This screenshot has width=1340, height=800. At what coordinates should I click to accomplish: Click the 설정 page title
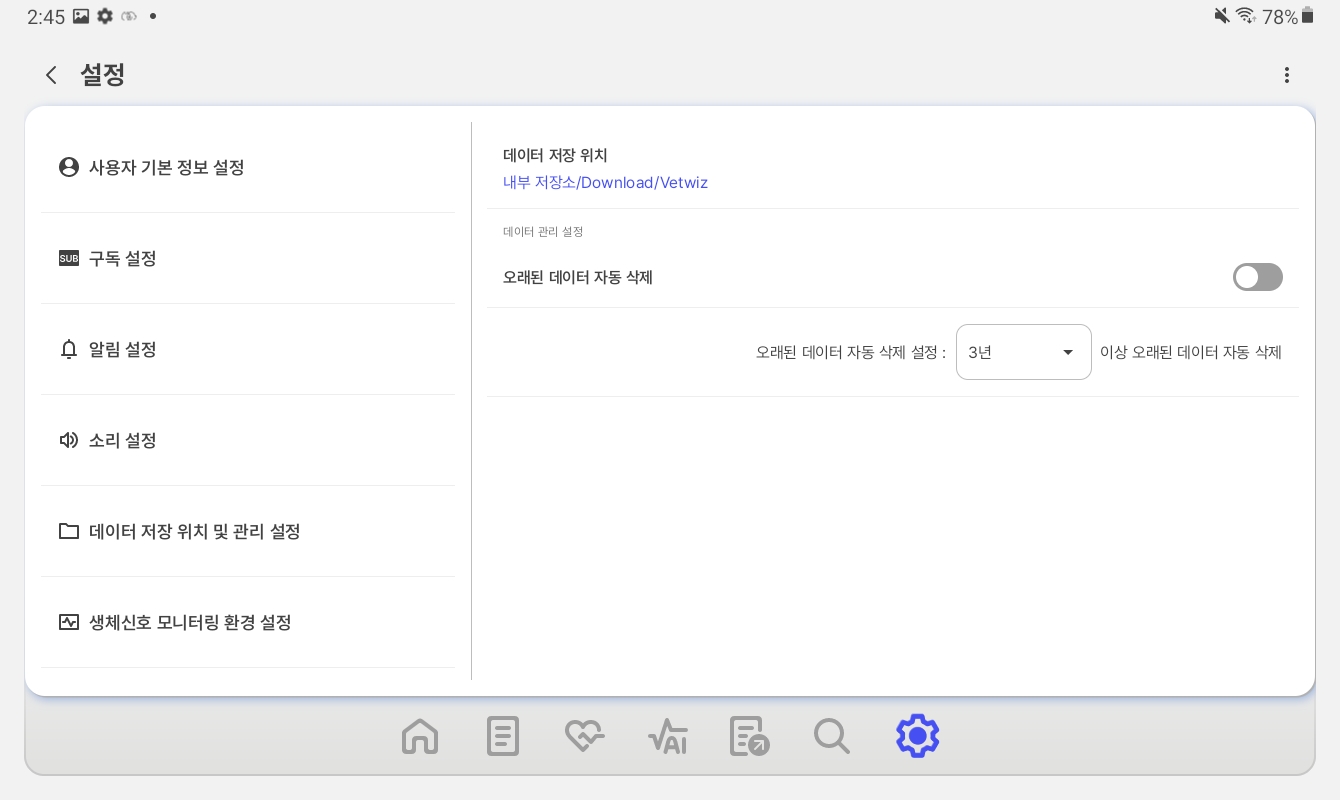click(x=102, y=75)
